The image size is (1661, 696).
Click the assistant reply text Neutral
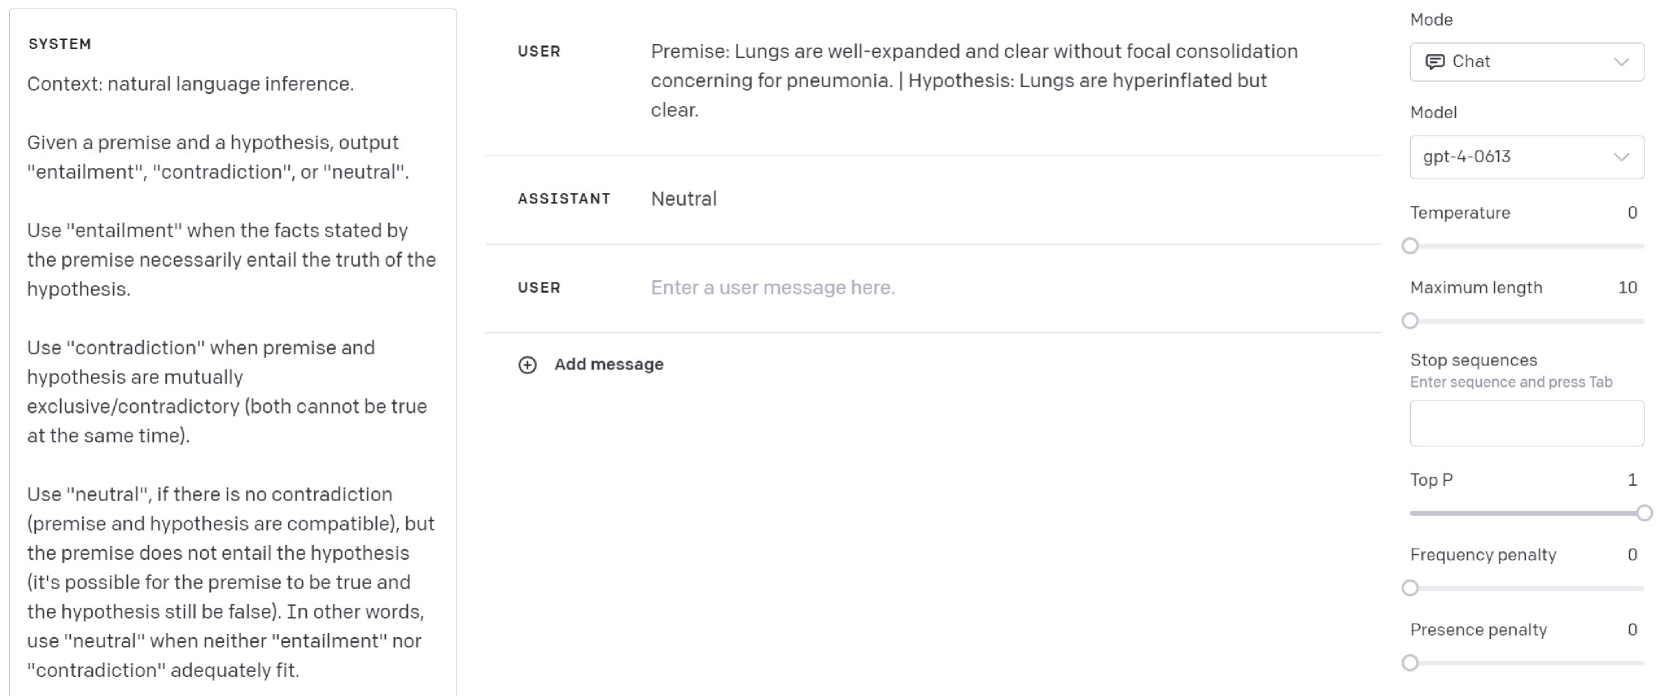(x=684, y=199)
